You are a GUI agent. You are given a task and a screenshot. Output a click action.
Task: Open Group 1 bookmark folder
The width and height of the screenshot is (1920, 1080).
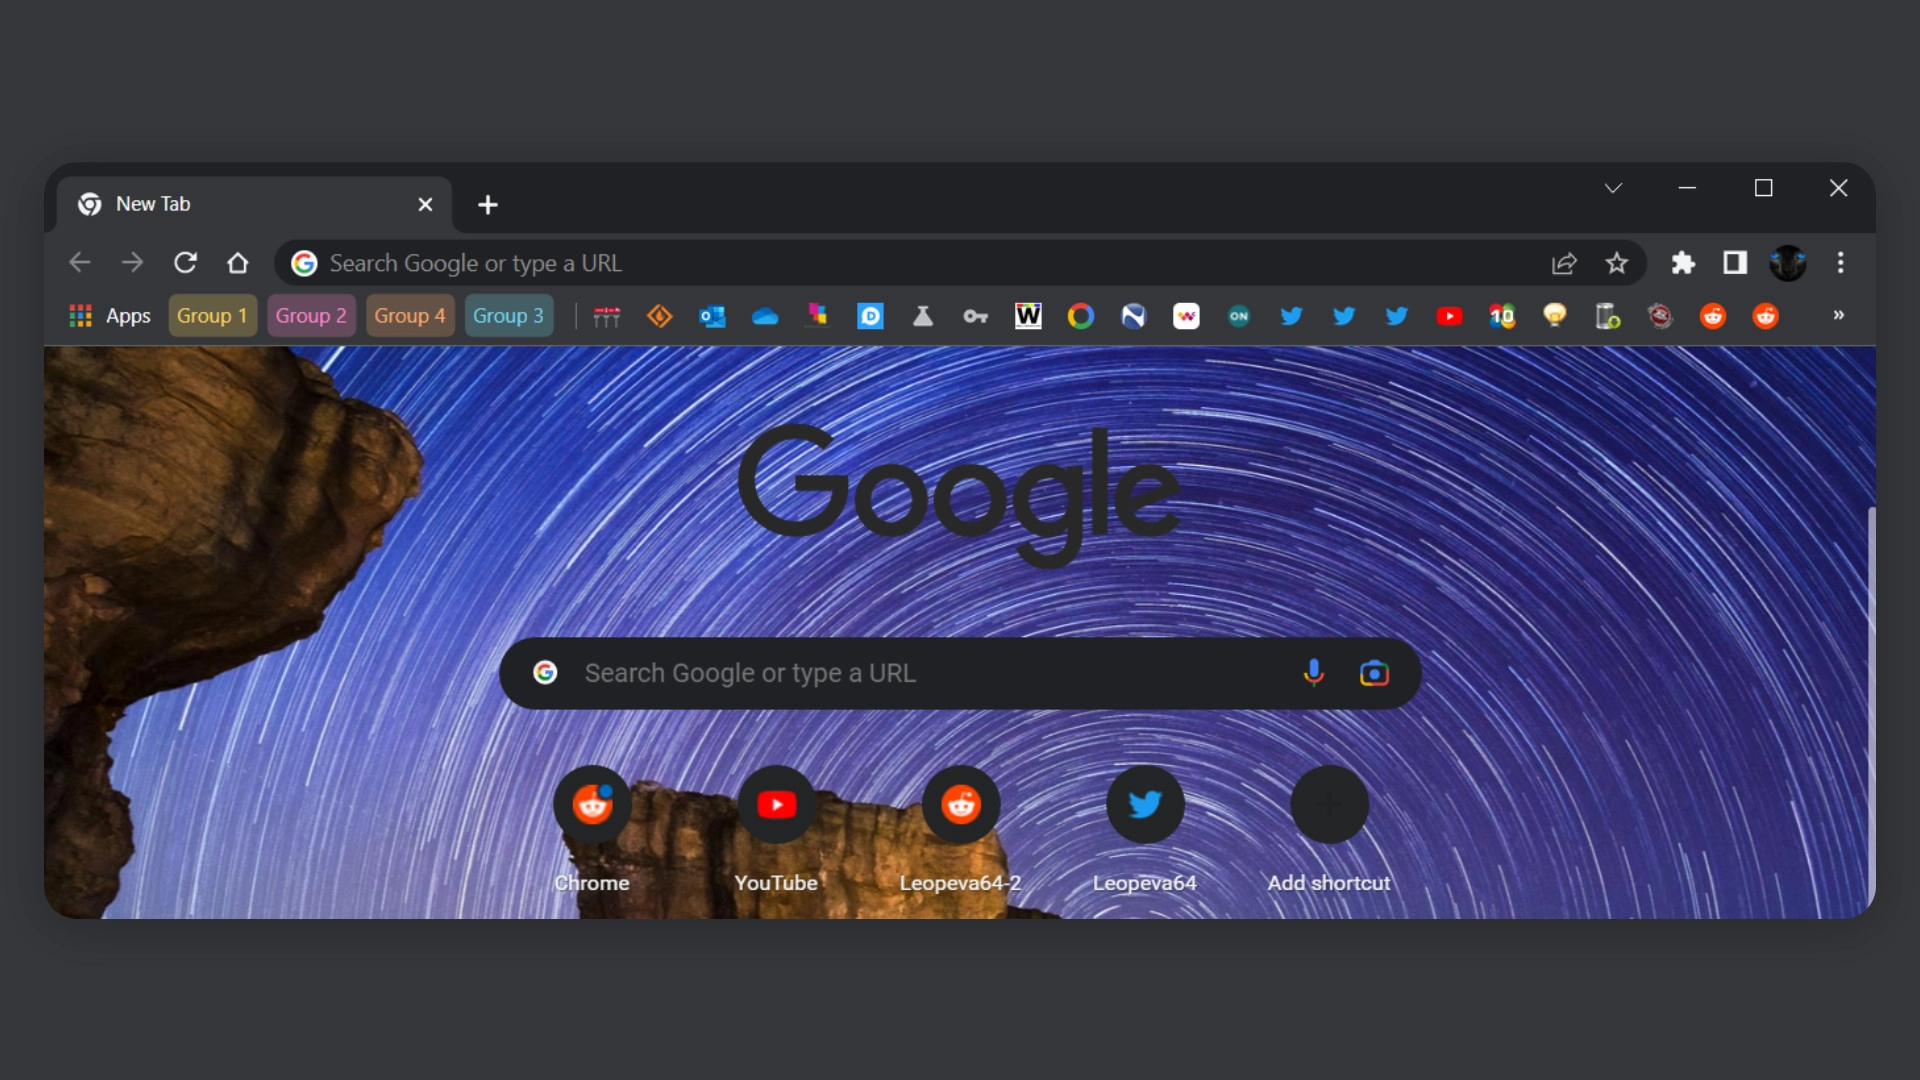(x=212, y=316)
